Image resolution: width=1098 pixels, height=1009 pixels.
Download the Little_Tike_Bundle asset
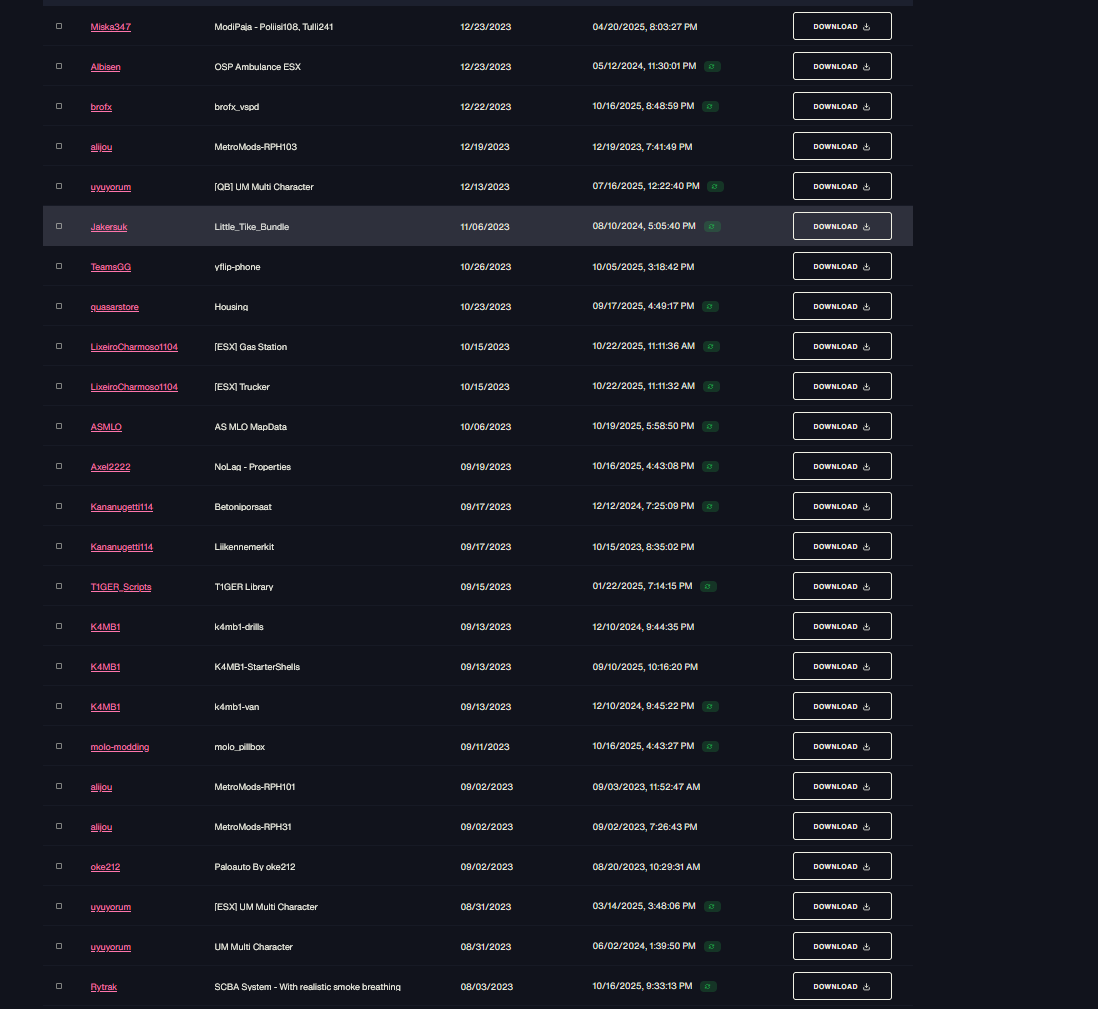pos(842,226)
